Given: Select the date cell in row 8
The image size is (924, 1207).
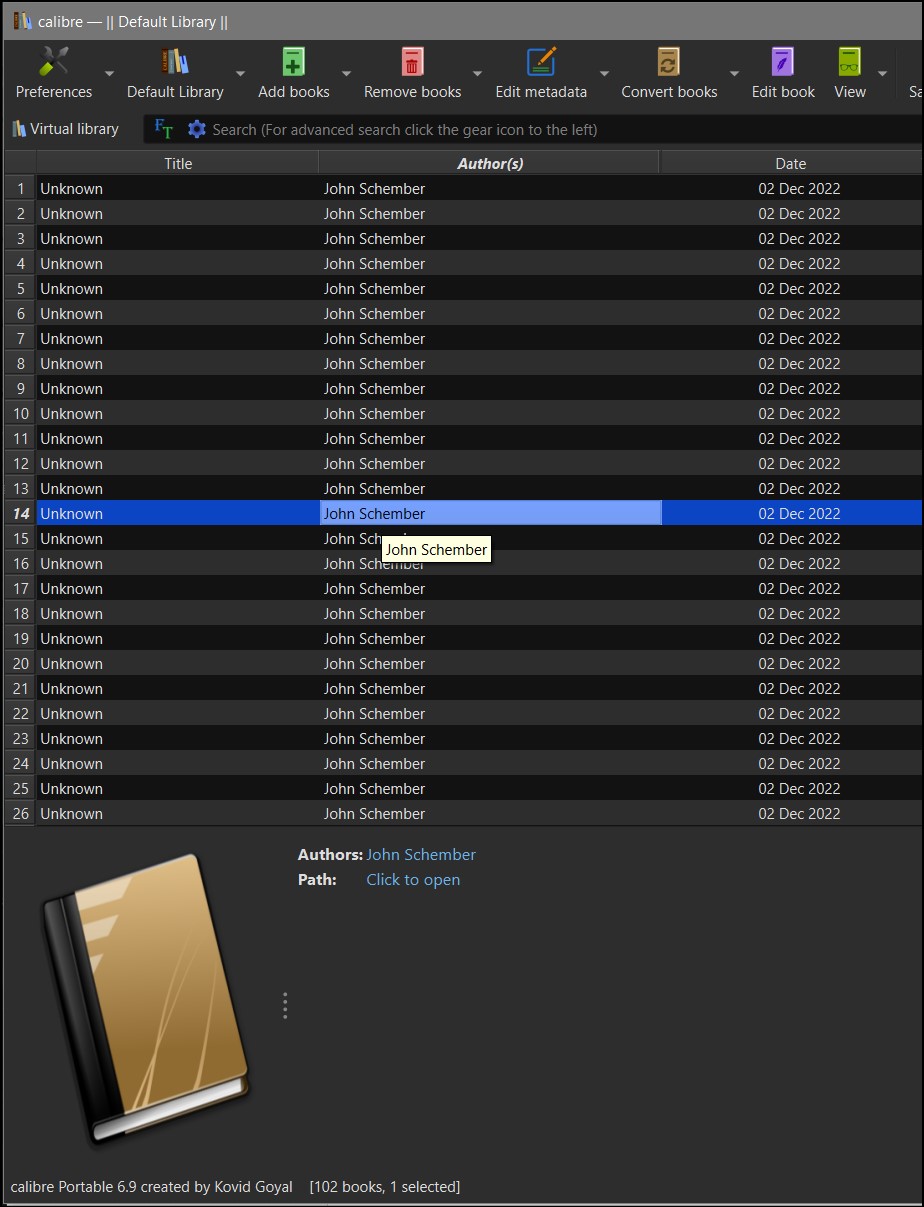Looking at the screenshot, I should click(x=799, y=363).
